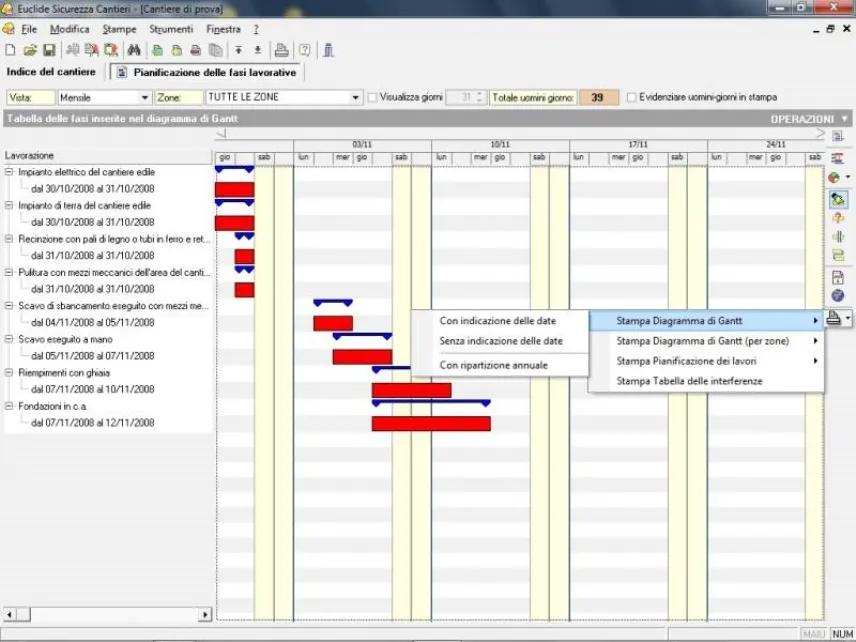The image size is (856, 642).
Task: Click the colored pie chart icon in right sidebar
Action: coord(834,177)
